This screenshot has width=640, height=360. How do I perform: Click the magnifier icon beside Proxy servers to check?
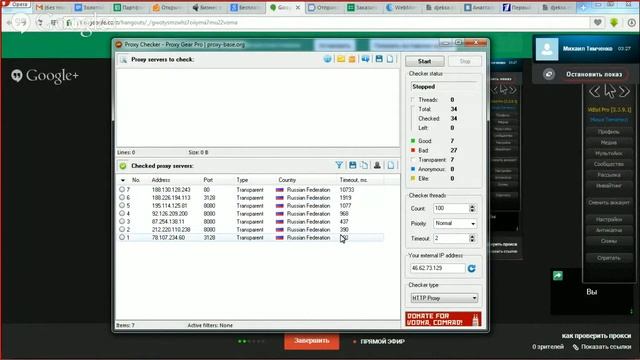(123, 60)
